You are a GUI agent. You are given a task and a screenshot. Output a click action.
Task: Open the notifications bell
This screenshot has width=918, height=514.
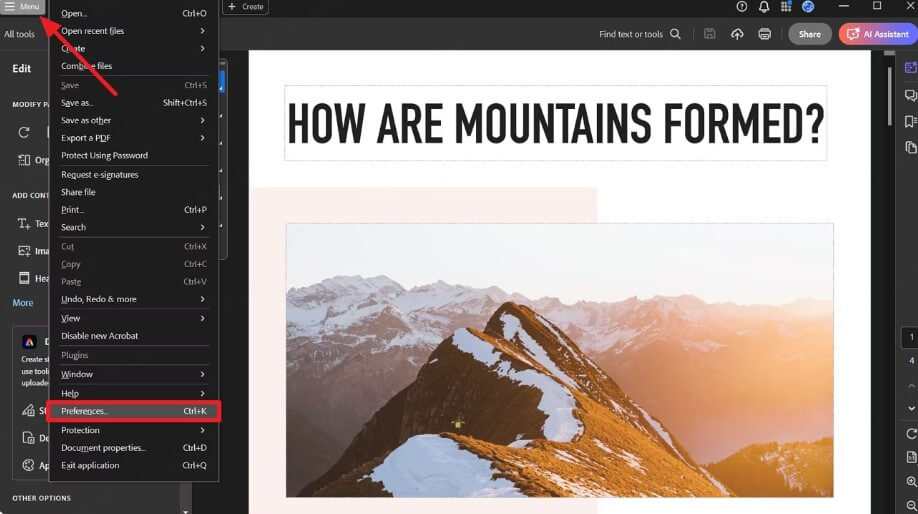(x=764, y=6)
